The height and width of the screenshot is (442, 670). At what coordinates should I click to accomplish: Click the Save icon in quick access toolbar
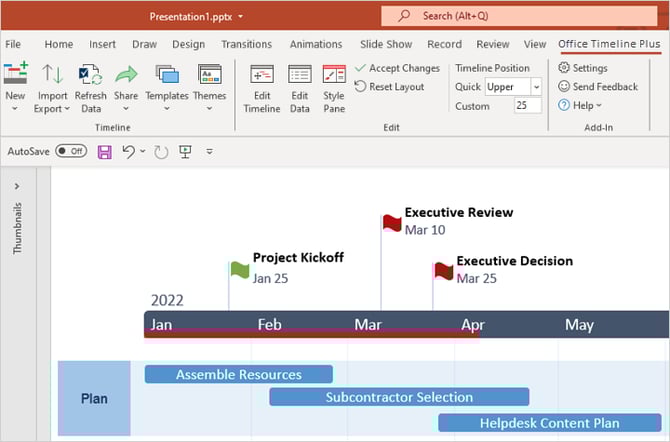(104, 151)
